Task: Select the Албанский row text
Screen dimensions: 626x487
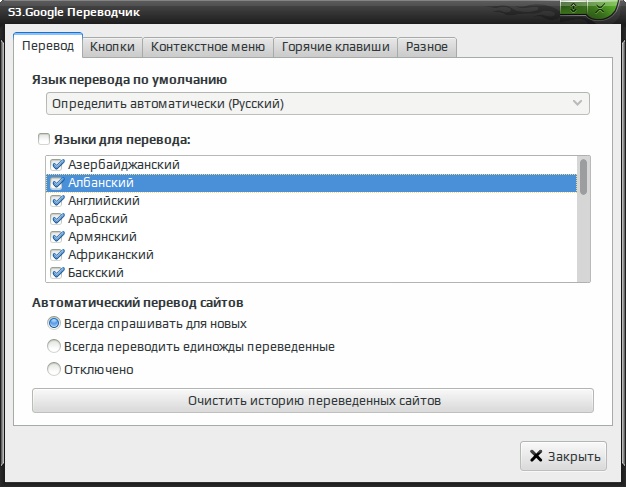Action: click(x=101, y=183)
